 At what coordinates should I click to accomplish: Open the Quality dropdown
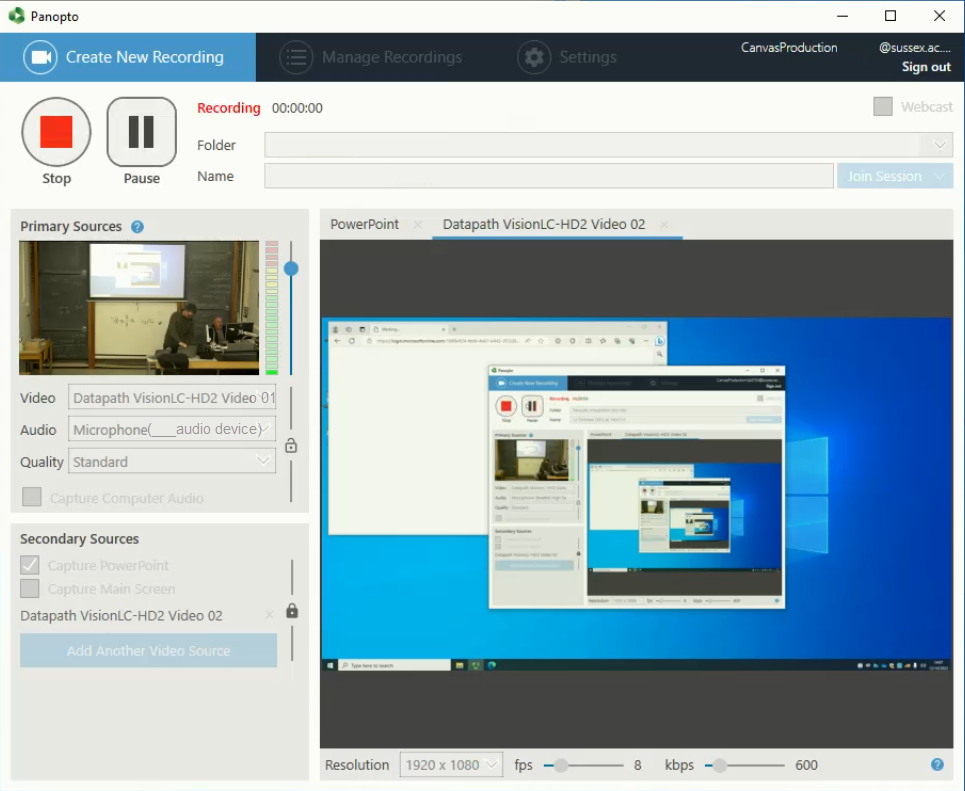pos(172,461)
